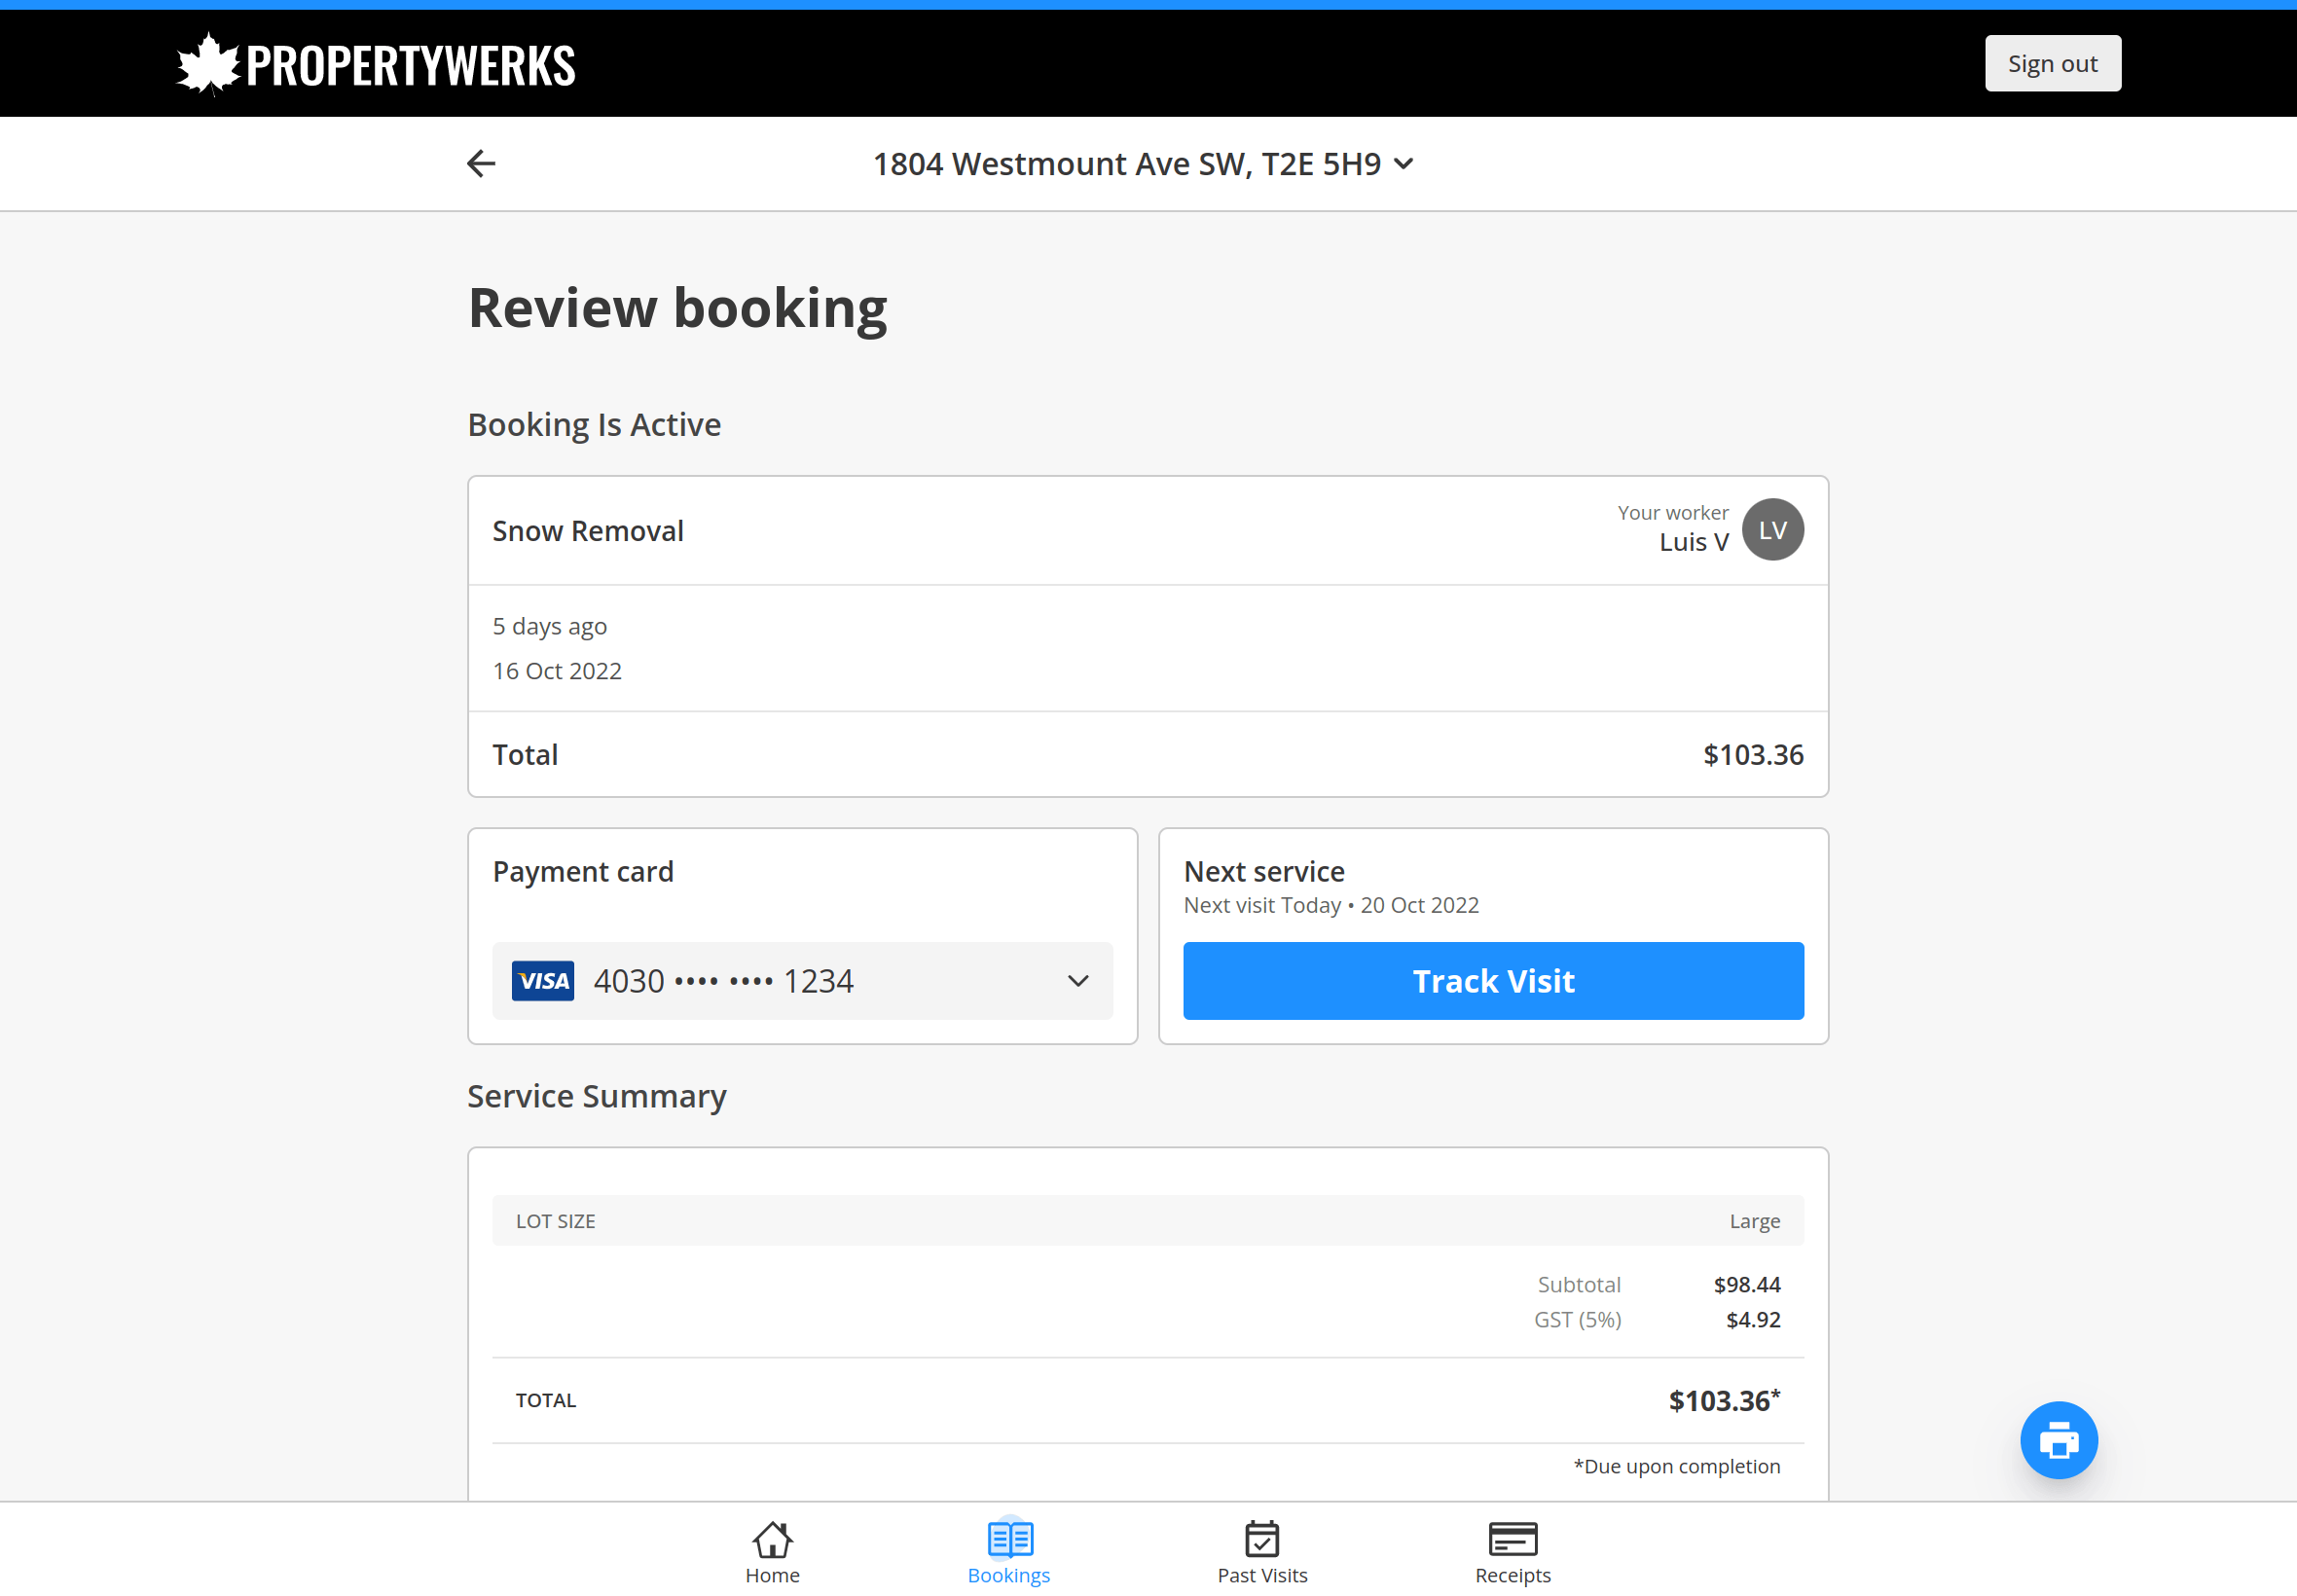Screen dimensions: 2297x1596
Task: Select the 4030 •••• 1234 card field
Action: [723, 981]
